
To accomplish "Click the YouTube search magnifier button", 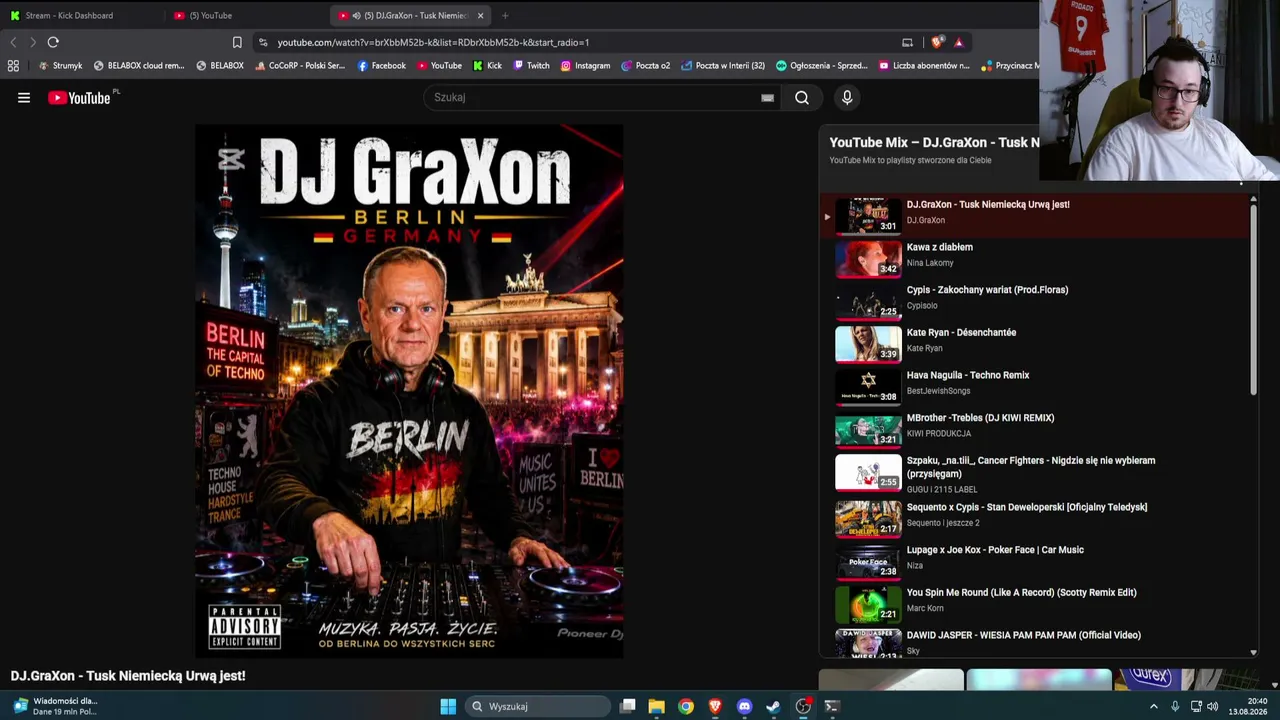I will [802, 98].
